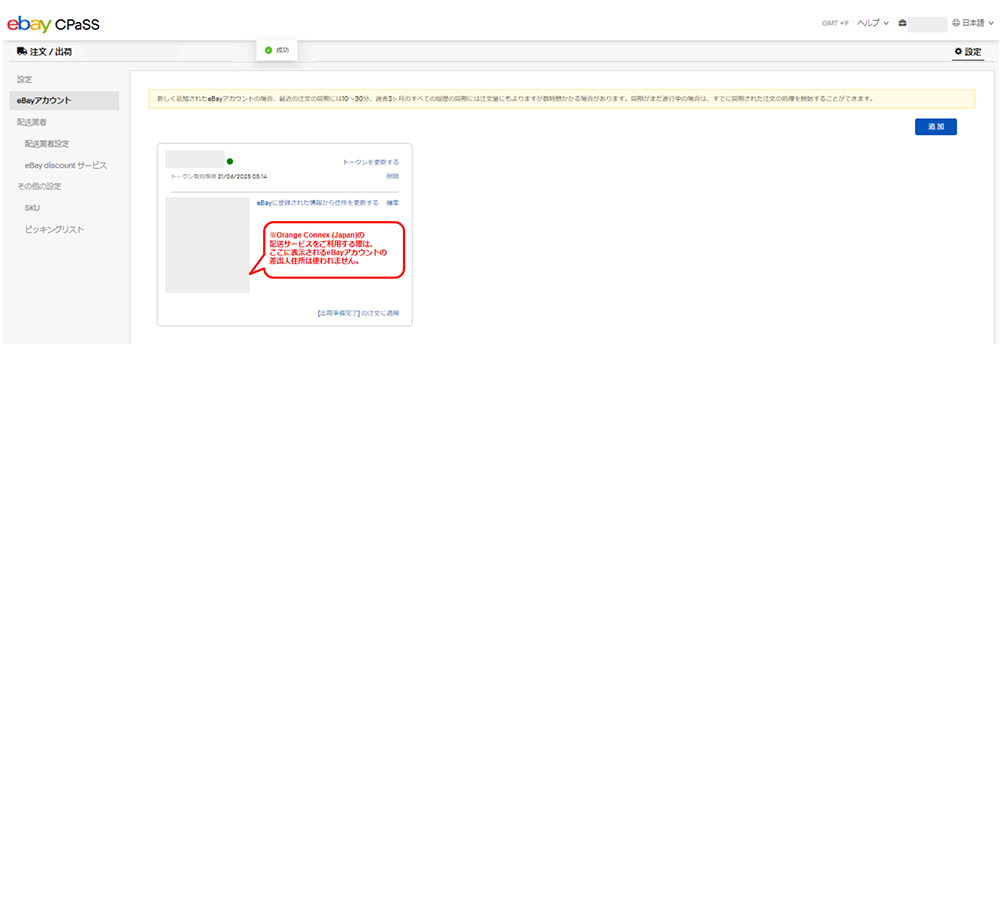Click the briefcase account icon in header
Screen dimensions: 1000x900
coord(902,23)
